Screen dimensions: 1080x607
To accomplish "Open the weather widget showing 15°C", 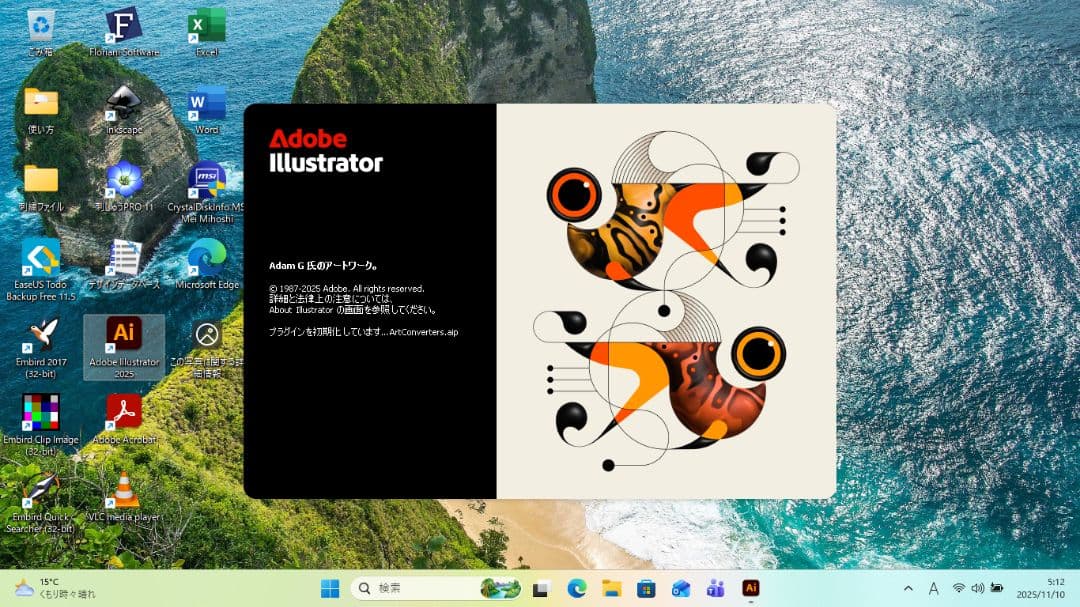I will [55, 588].
